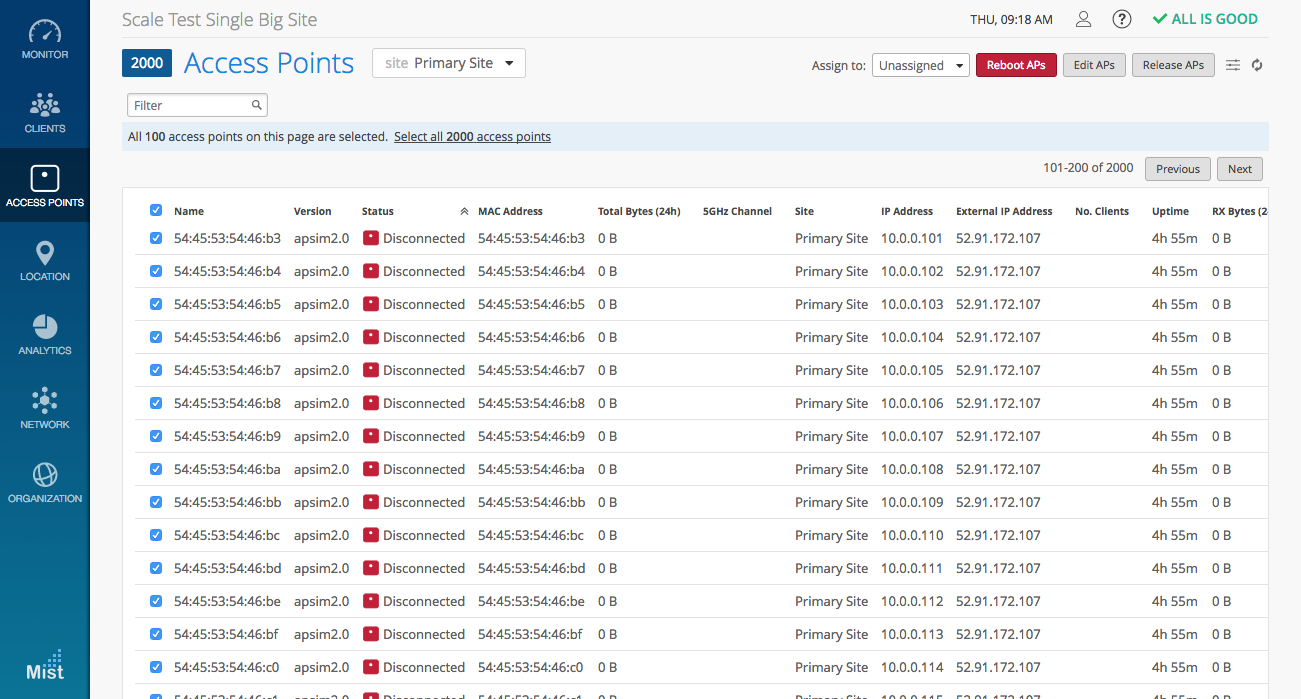This screenshot has width=1301, height=699.
Task: Click the user account icon
Action: coord(1083,19)
